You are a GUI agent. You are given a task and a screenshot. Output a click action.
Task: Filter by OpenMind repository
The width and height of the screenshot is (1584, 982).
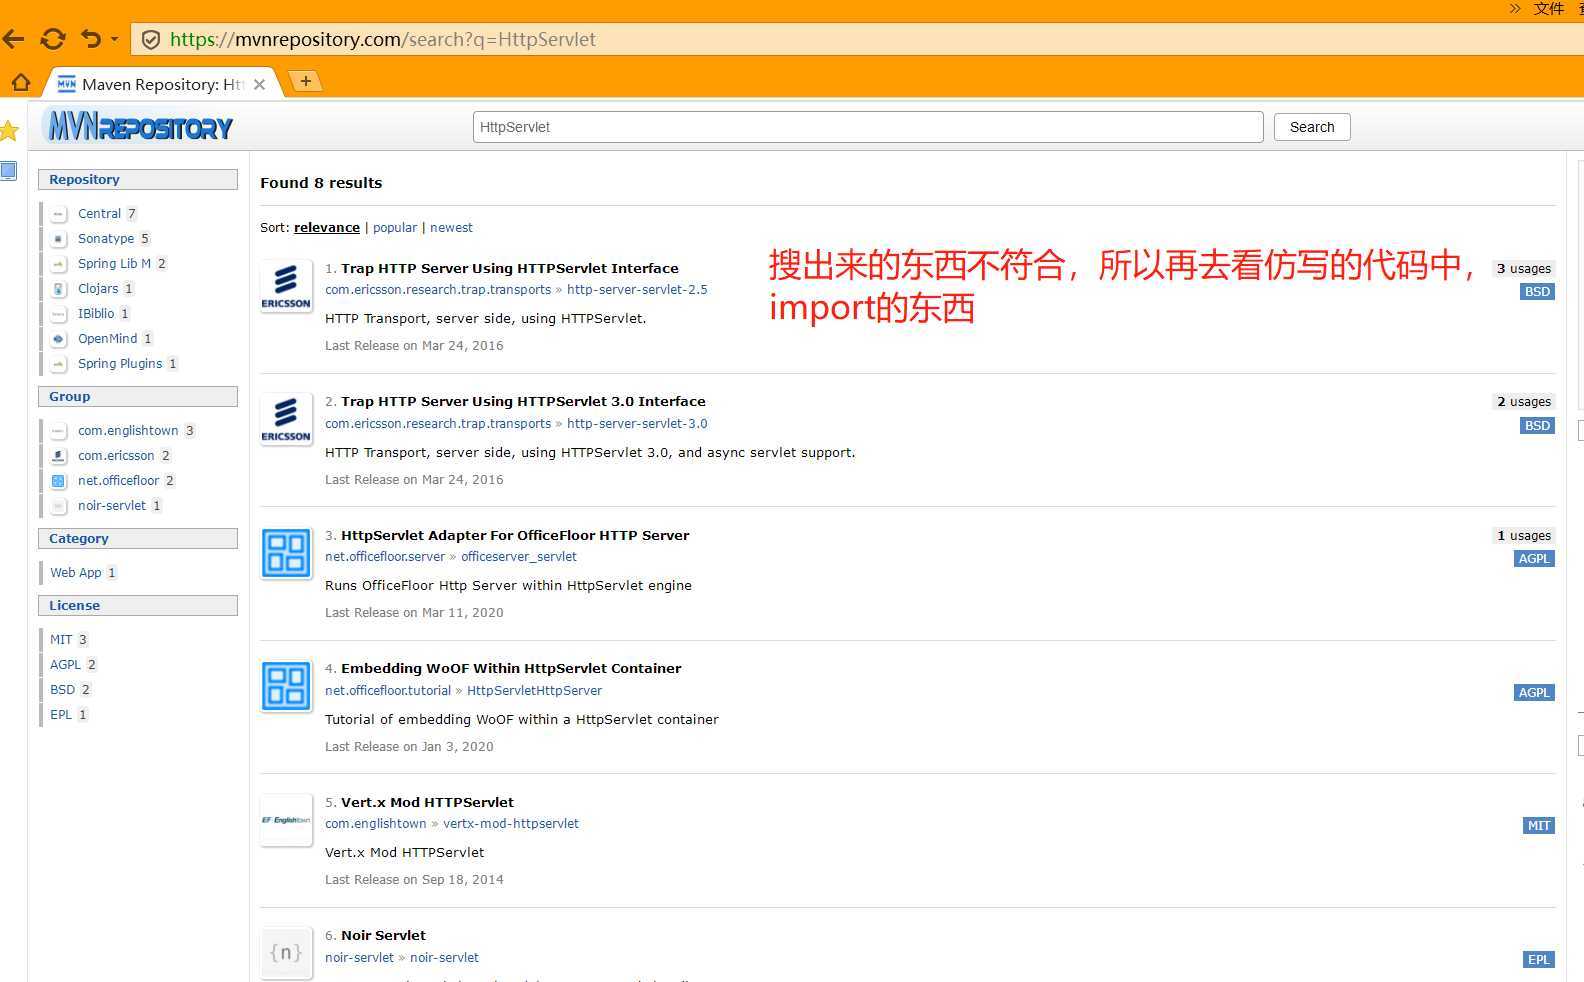tap(108, 338)
